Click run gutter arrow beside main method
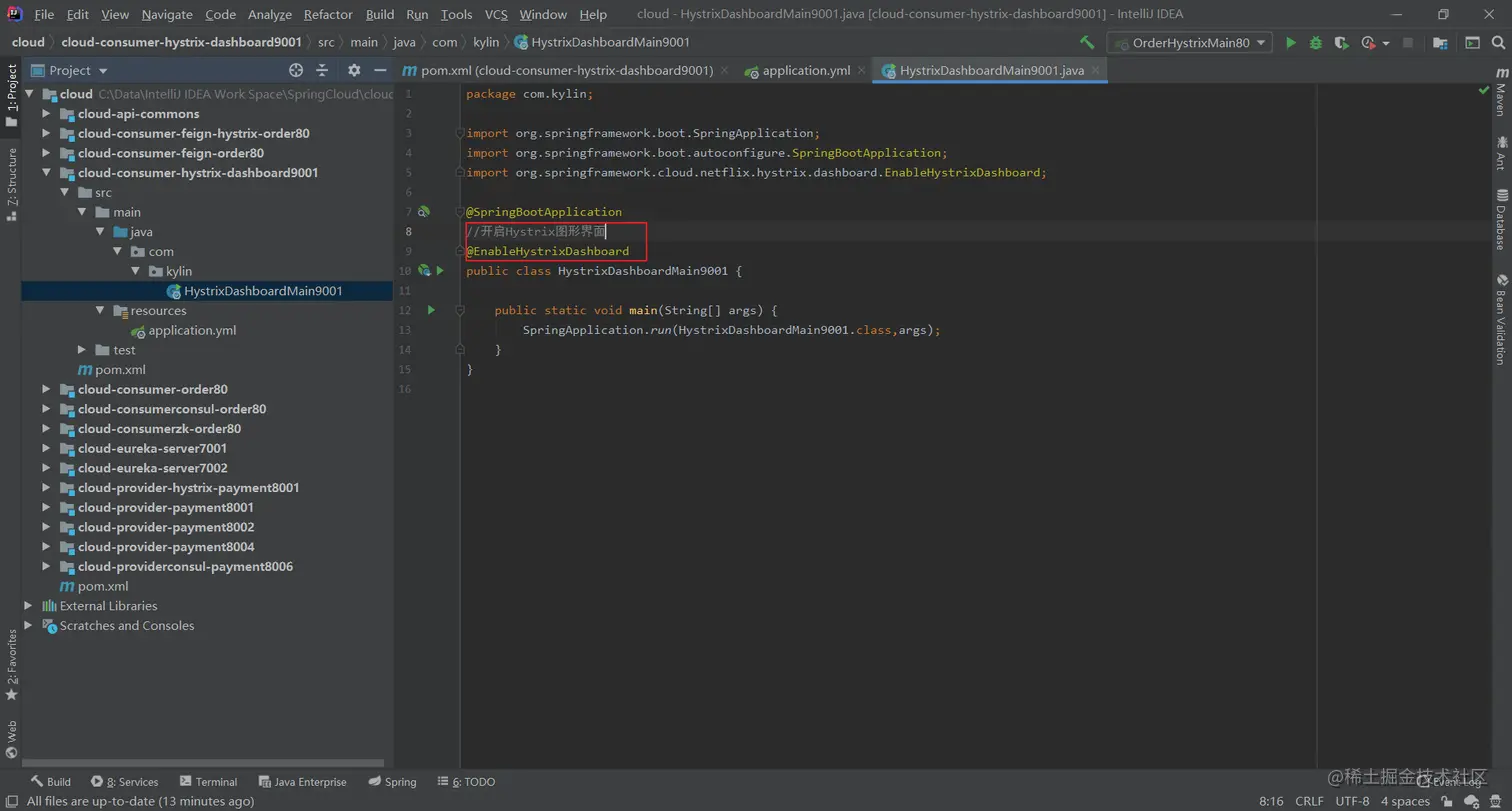The image size is (1512, 811). pos(431,310)
